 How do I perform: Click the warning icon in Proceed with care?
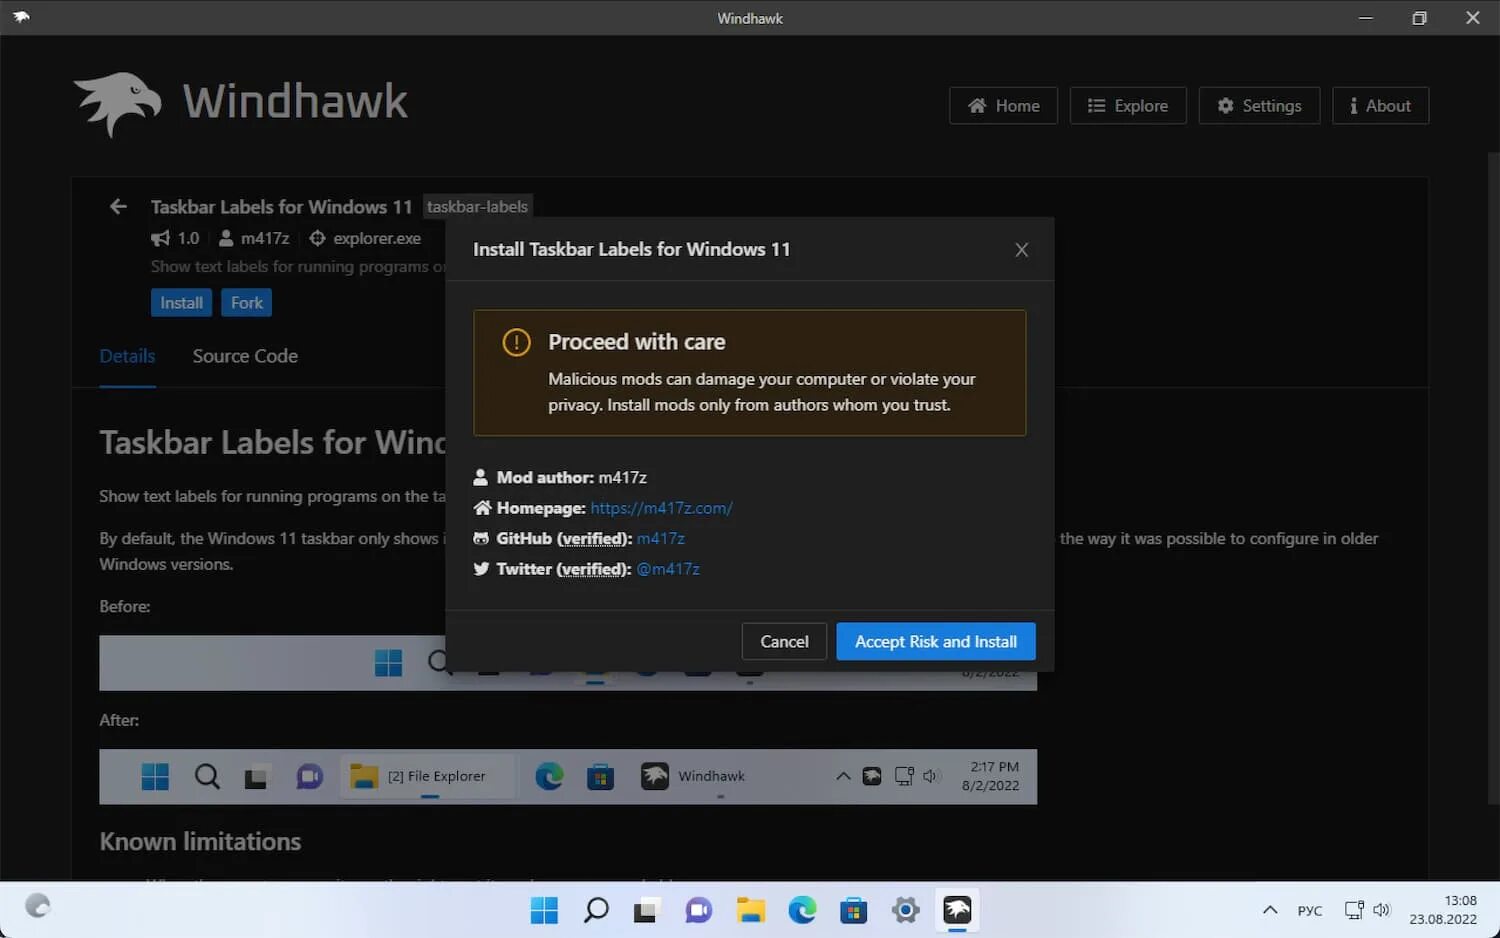pyautogui.click(x=516, y=343)
